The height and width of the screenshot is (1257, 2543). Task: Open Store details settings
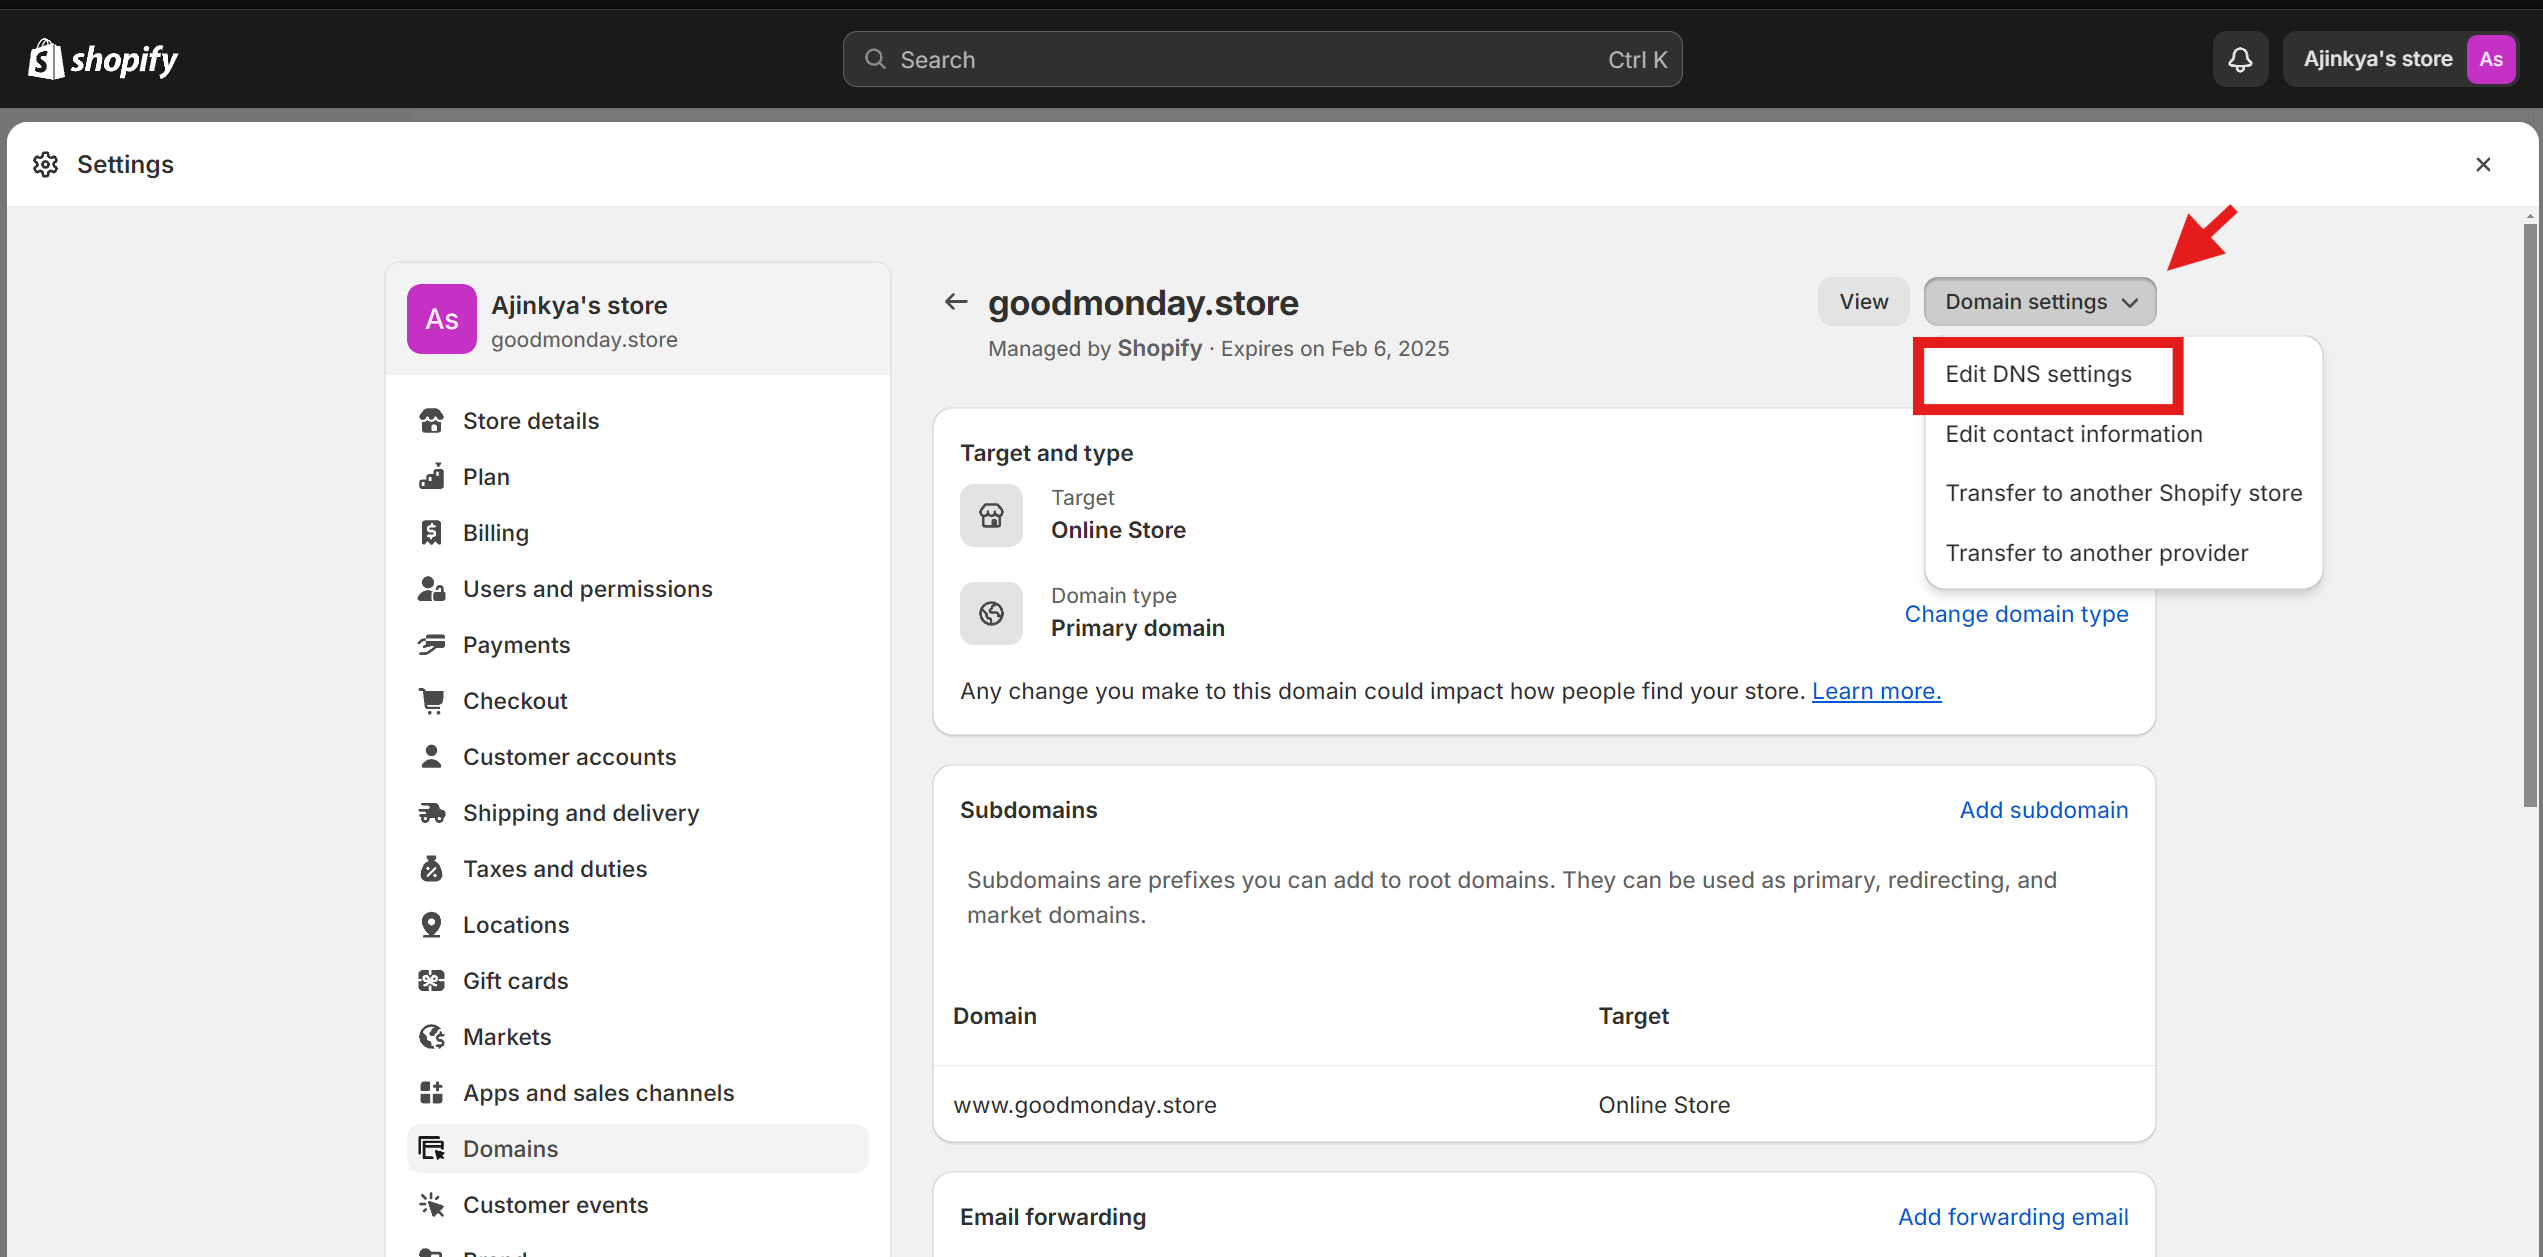(x=638, y=421)
